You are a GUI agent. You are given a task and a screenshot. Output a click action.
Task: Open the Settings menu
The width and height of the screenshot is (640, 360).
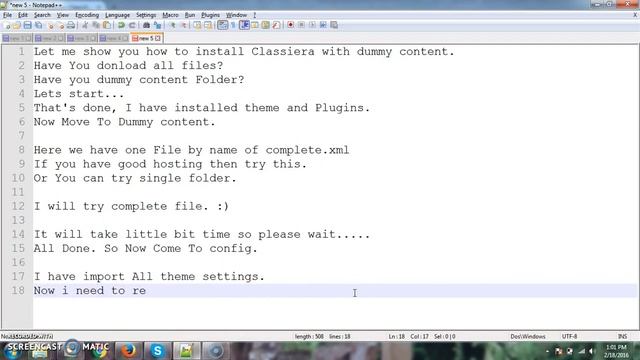146,15
